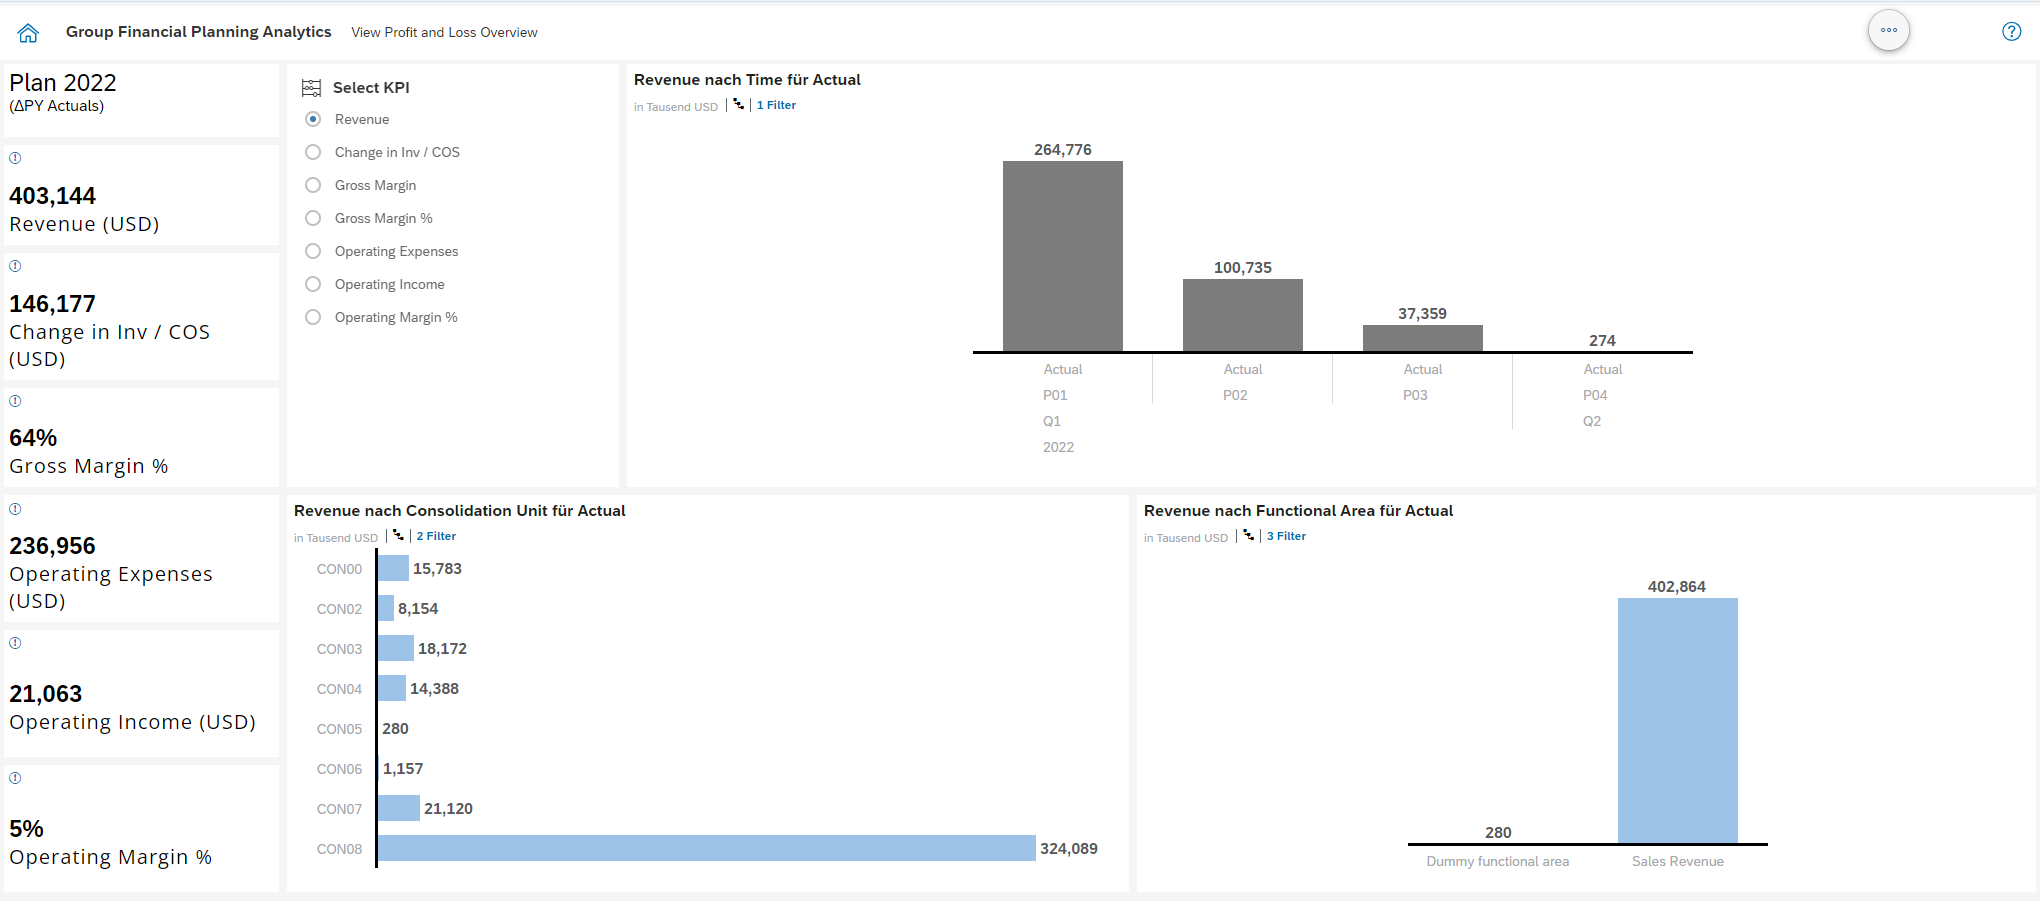Click Group Financial Planning Analytics title

coord(198,31)
